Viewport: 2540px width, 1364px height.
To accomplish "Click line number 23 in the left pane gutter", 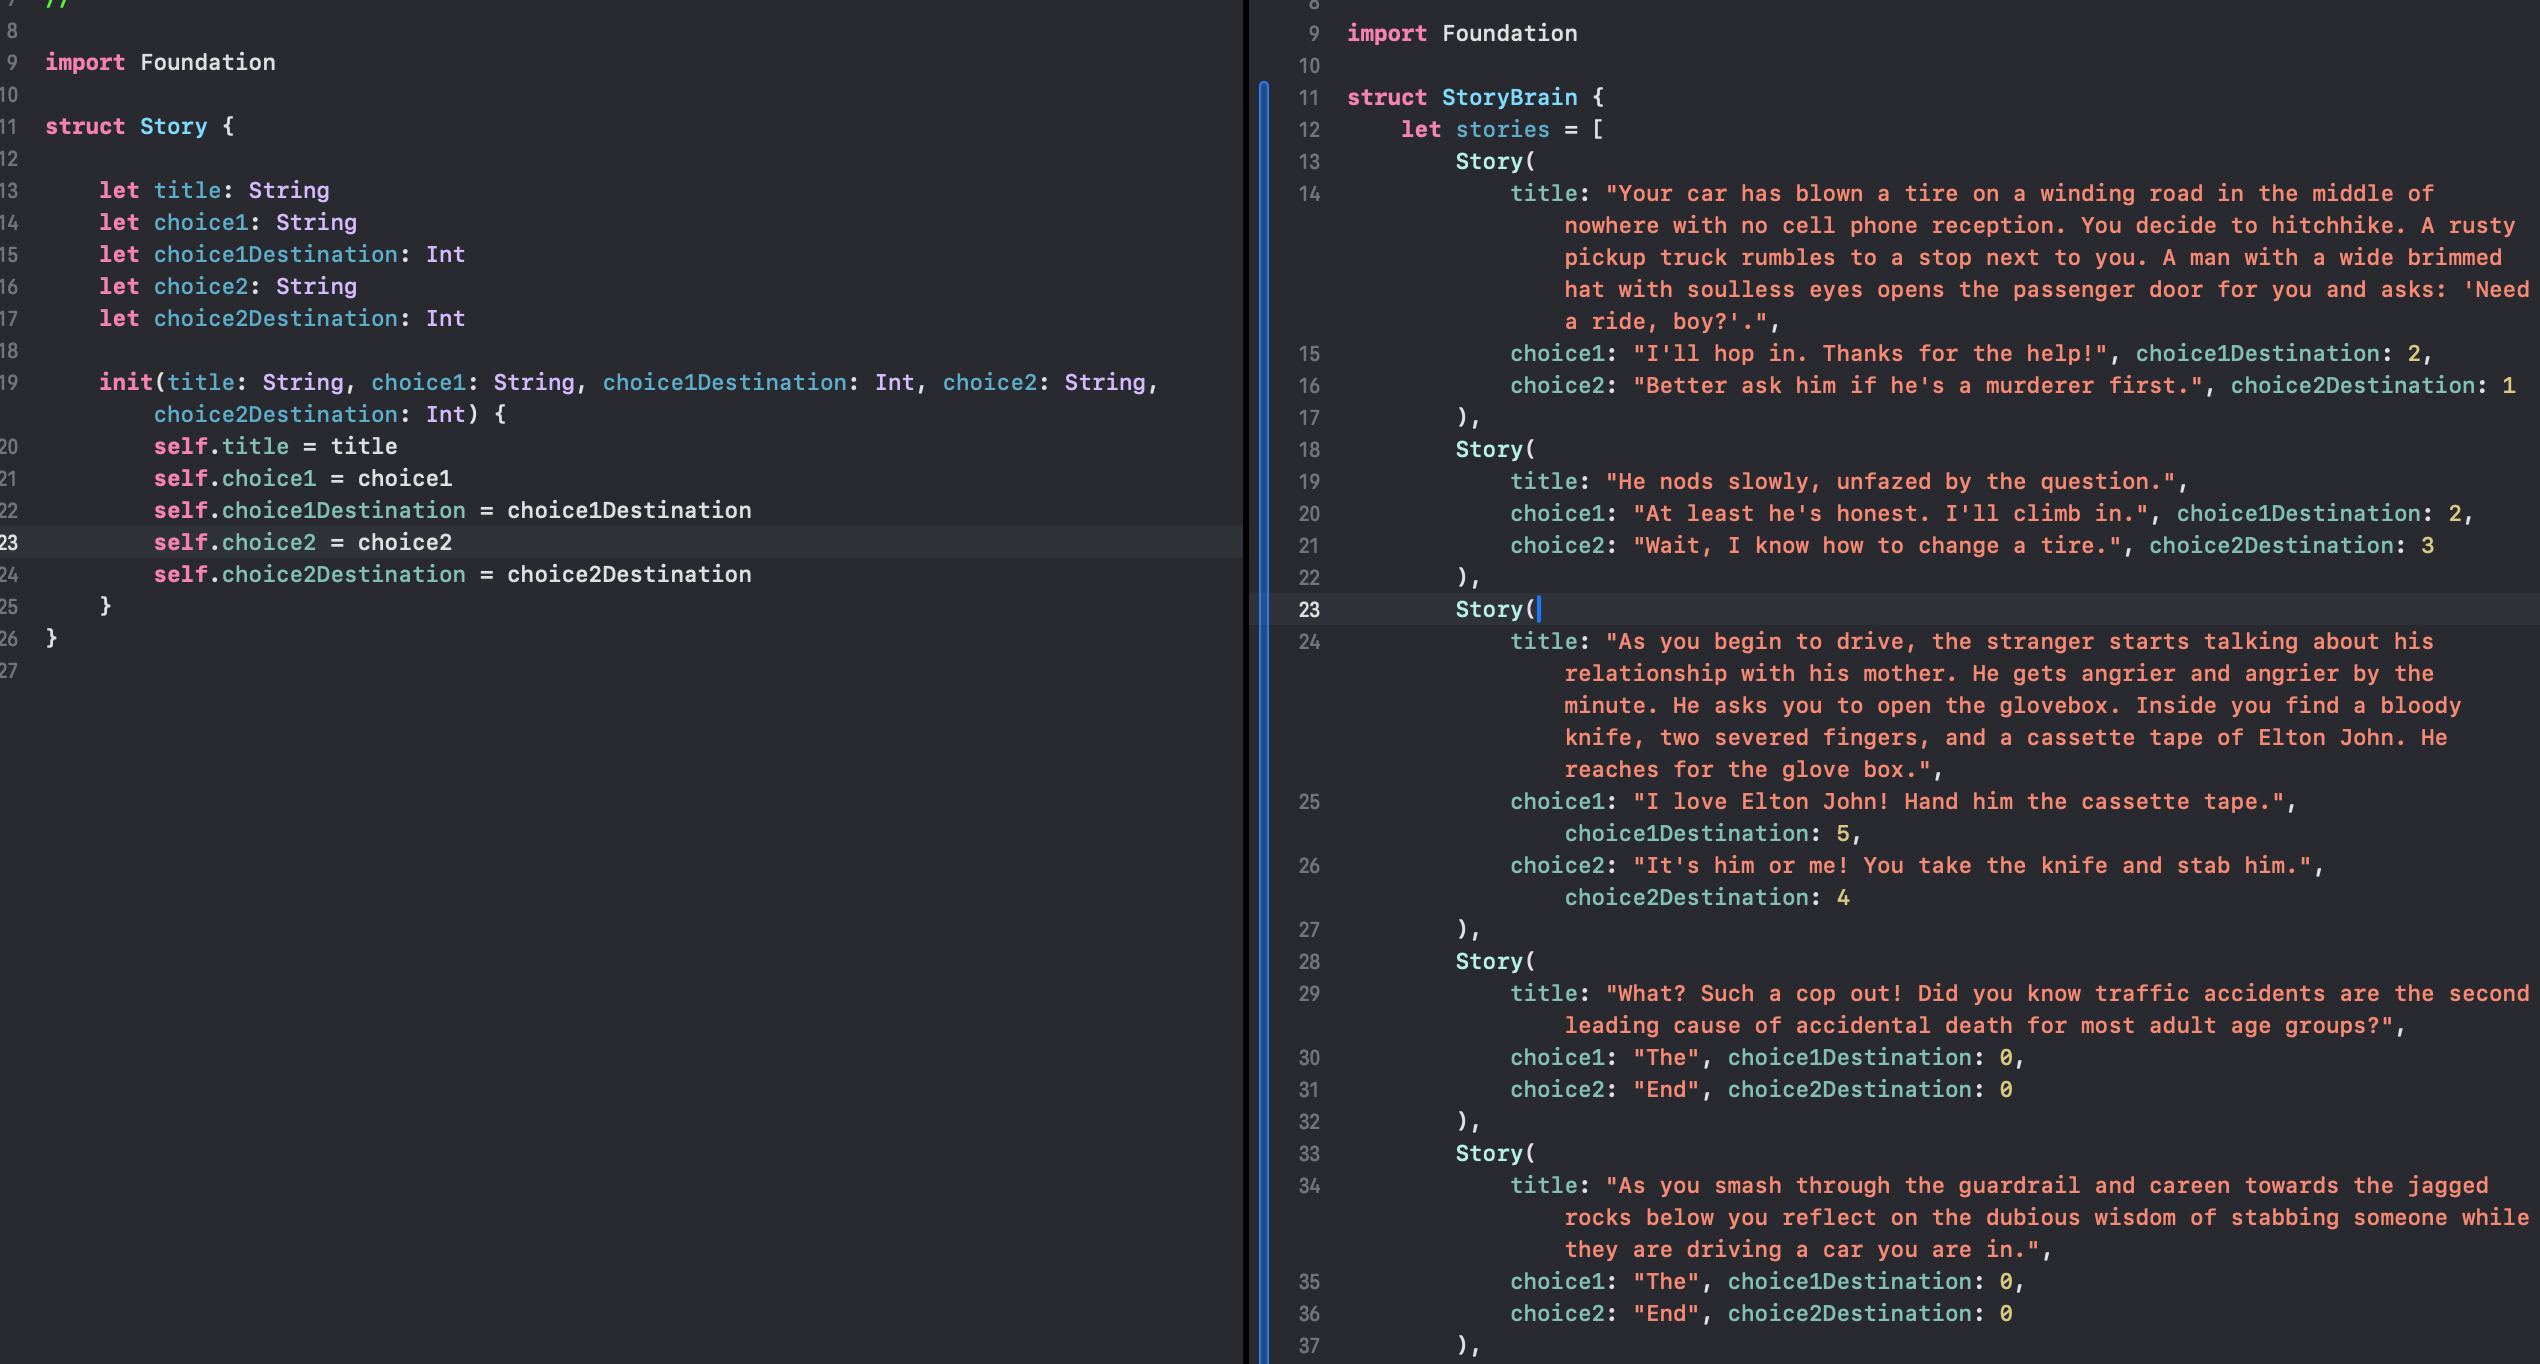I will (x=9, y=542).
